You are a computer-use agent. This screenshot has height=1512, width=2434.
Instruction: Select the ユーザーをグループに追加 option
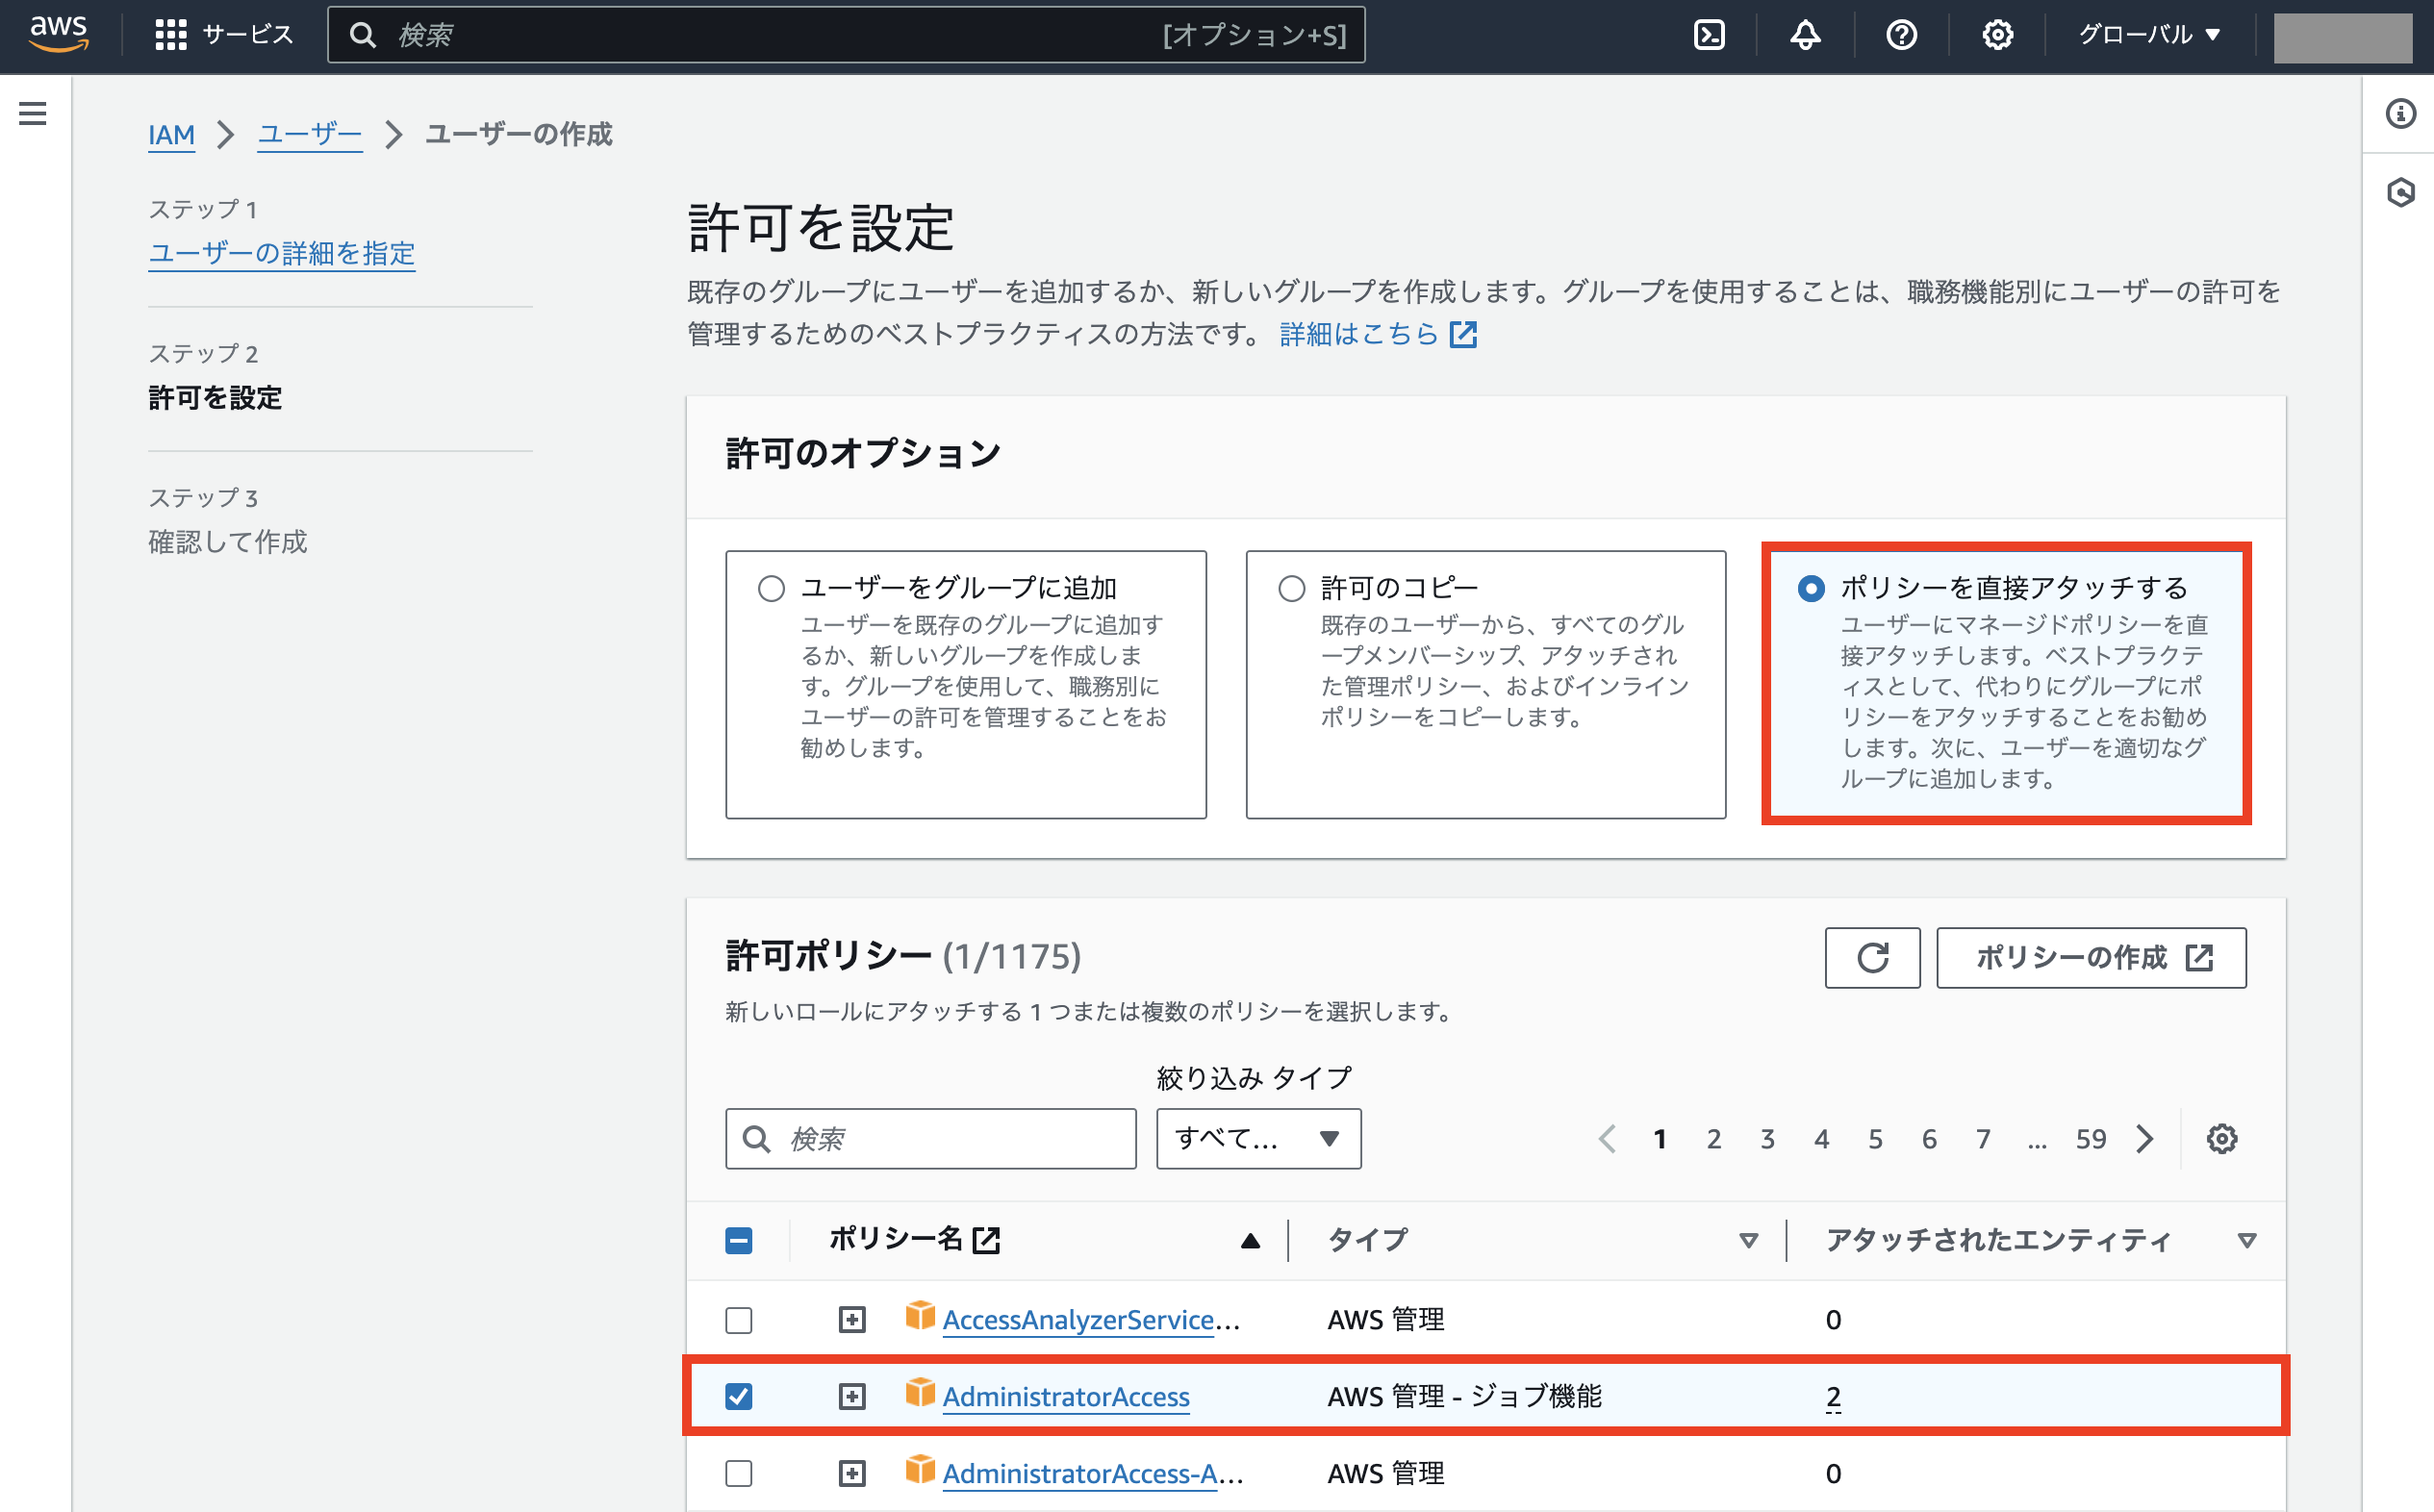coord(770,588)
